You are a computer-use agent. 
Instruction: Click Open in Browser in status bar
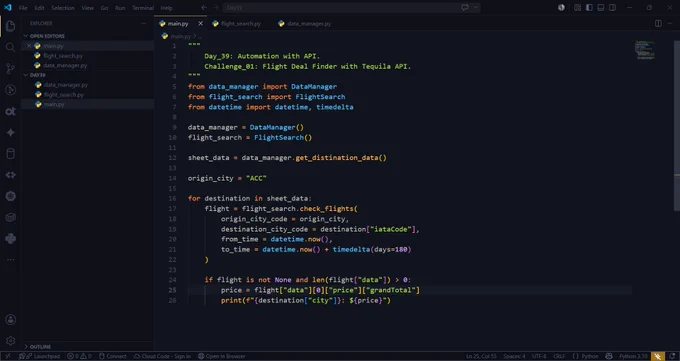pos(222,356)
